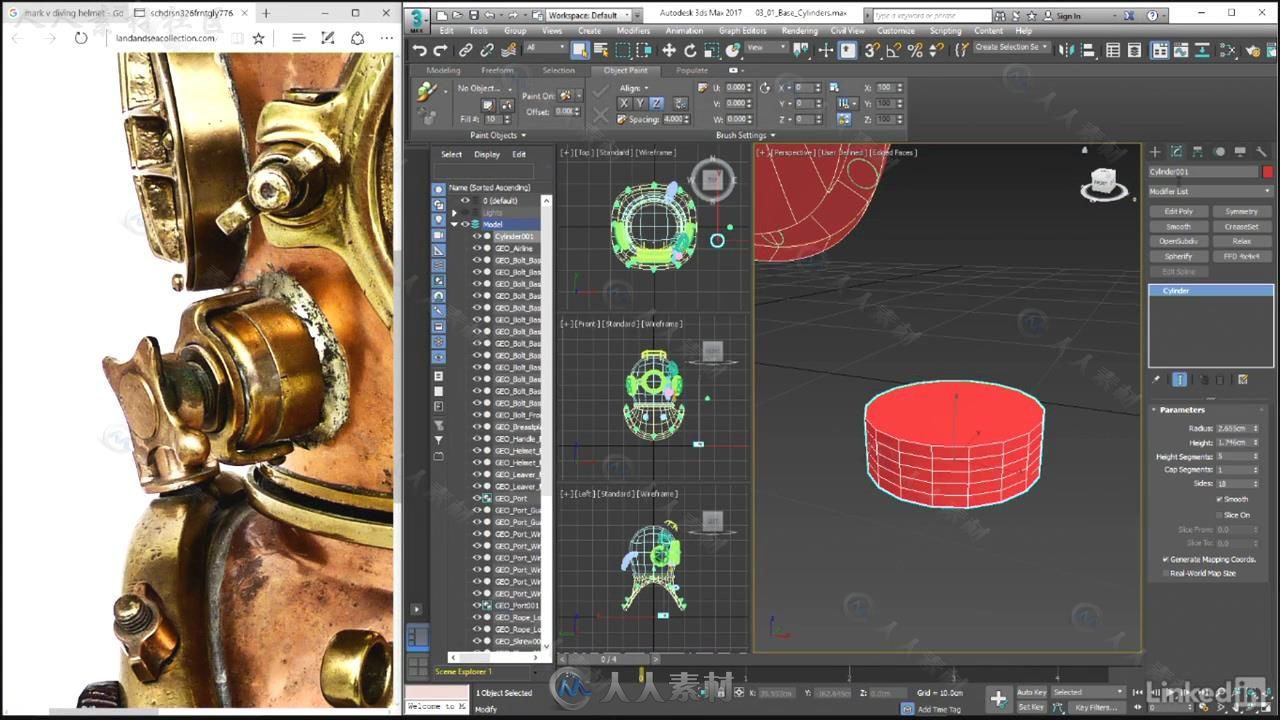
Task: Open the Motion tab in command panel
Action: coord(1219,152)
